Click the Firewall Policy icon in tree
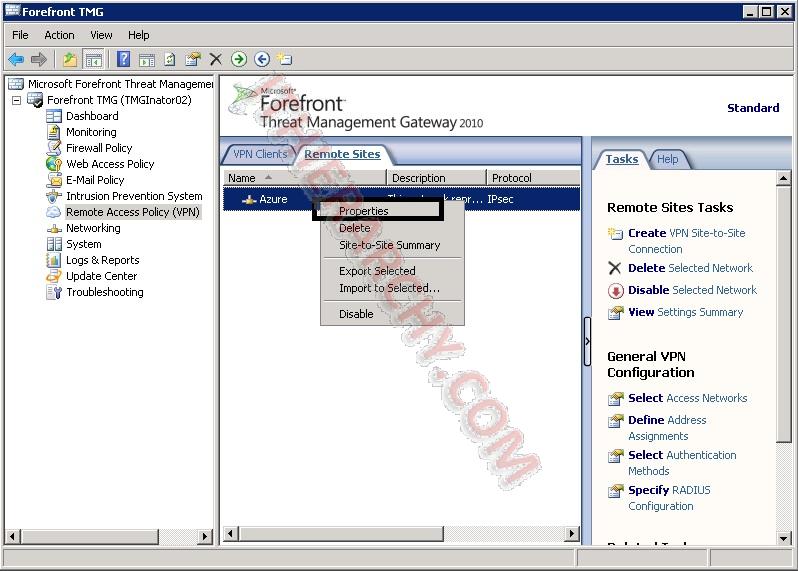Screen dimensions: 798x571 [54, 148]
